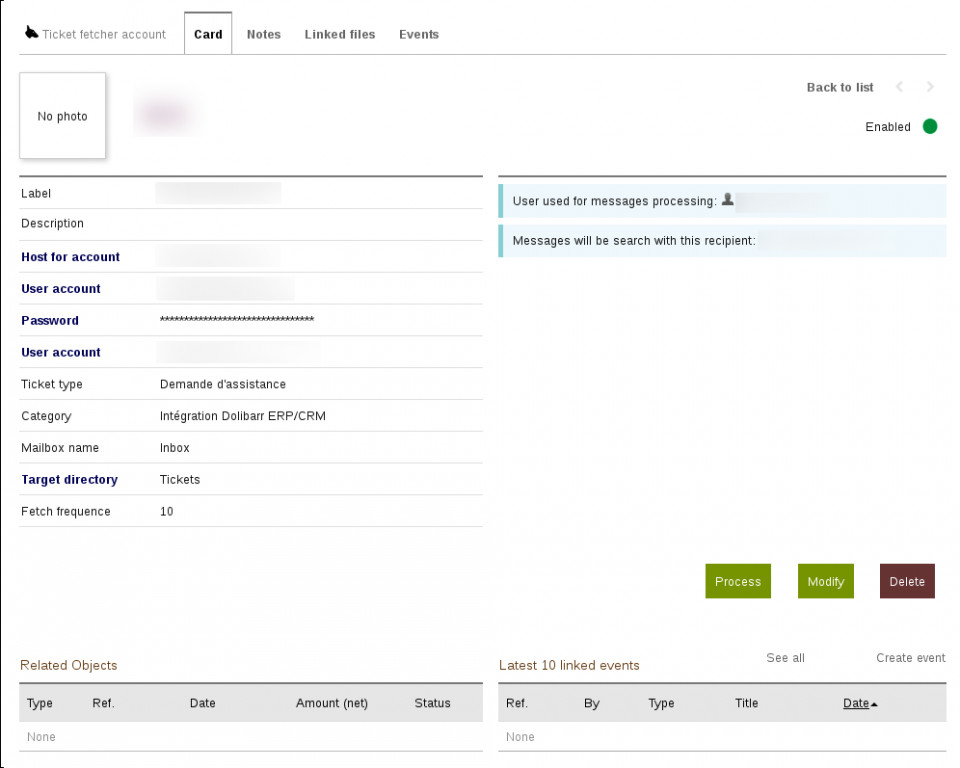The width and height of the screenshot is (960, 768).
Task: Open the Events tab
Action: pyautogui.click(x=419, y=34)
